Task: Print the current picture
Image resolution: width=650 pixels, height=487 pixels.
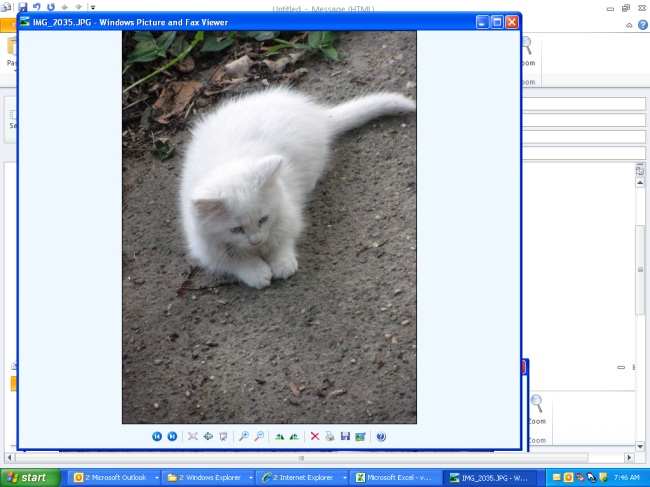Action: (330, 436)
